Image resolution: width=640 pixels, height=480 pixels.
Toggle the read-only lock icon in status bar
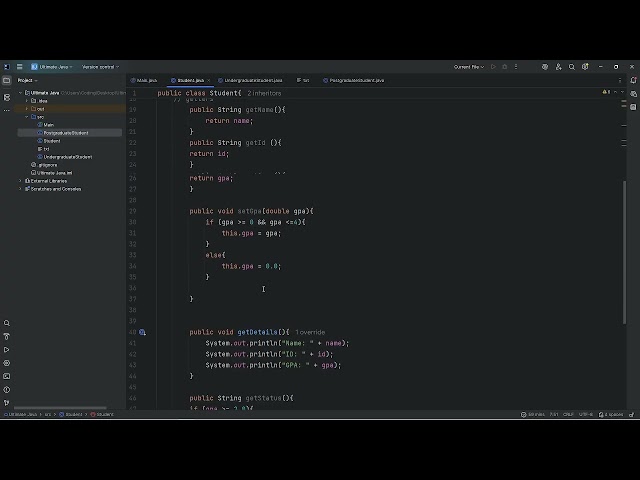[x=631, y=414]
